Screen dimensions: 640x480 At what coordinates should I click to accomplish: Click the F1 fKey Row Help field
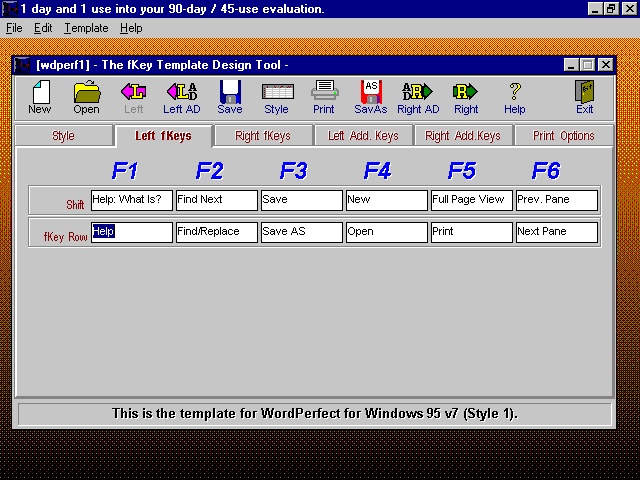pyautogui.click(x=132, y=232)
